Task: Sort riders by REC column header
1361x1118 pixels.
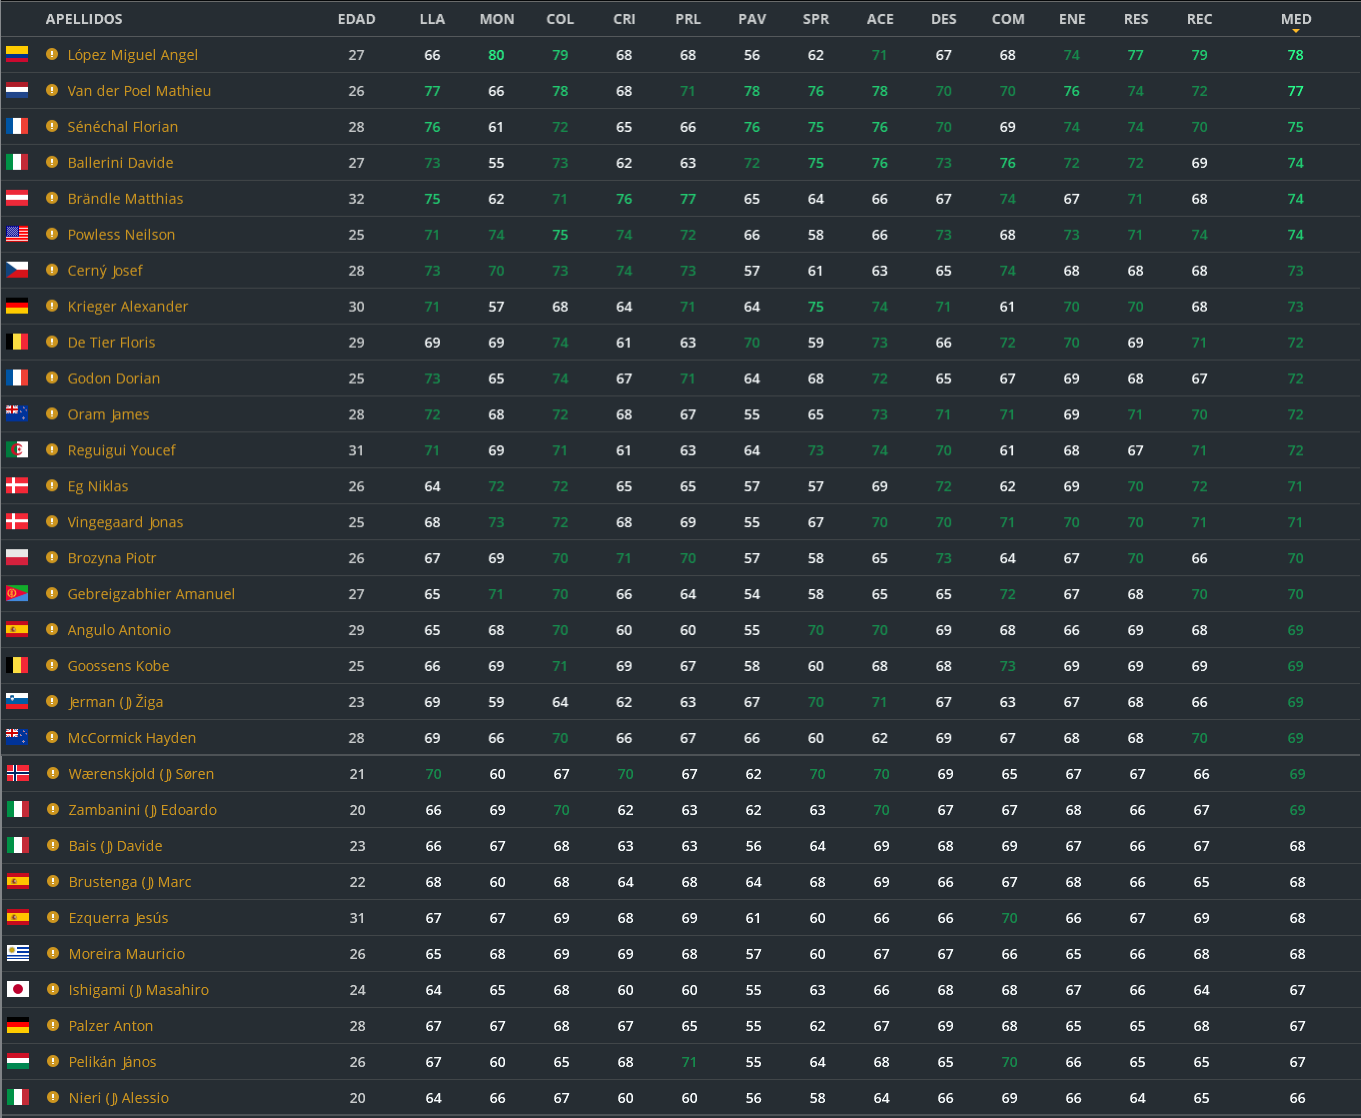Action: click(1200, 19)
